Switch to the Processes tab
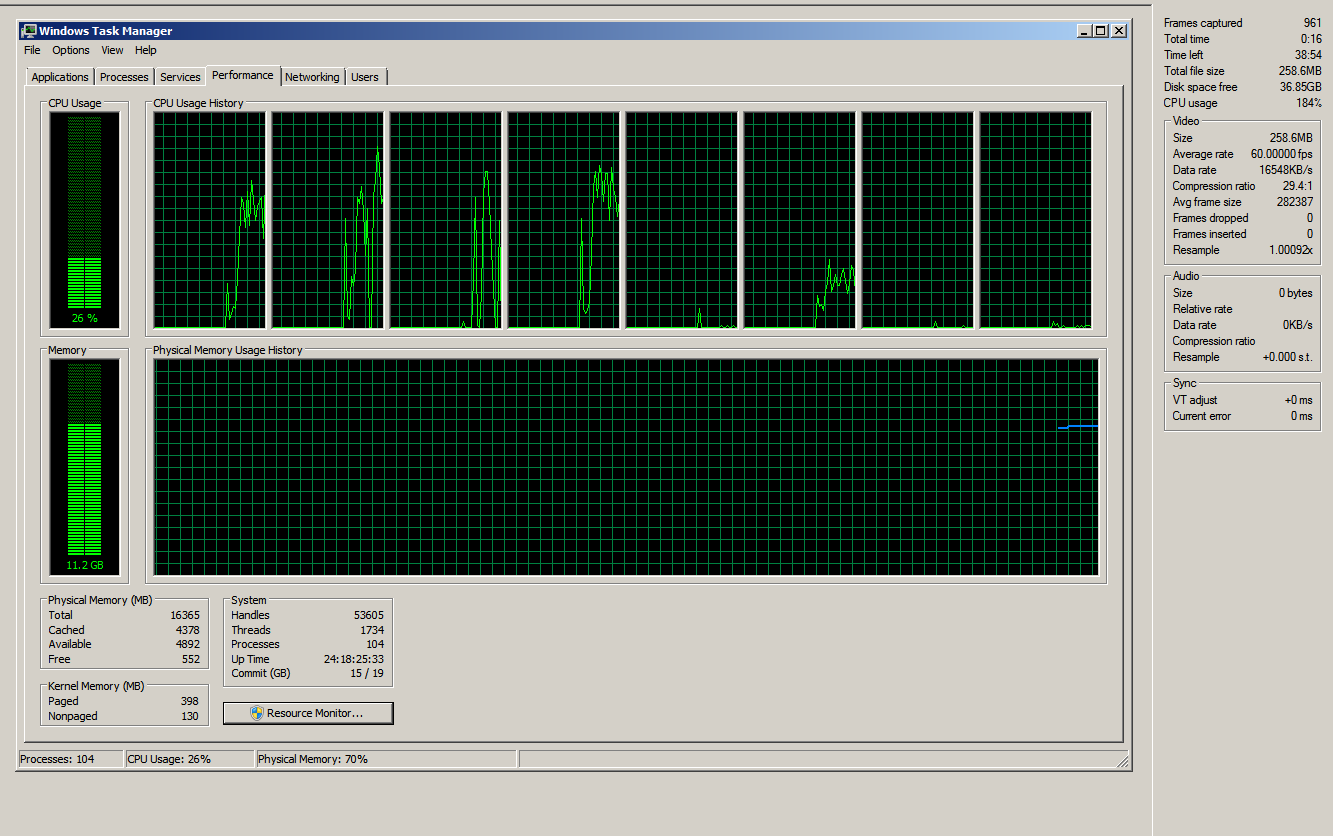Viewport: 1333px width, 836px height. pos(124,77)
